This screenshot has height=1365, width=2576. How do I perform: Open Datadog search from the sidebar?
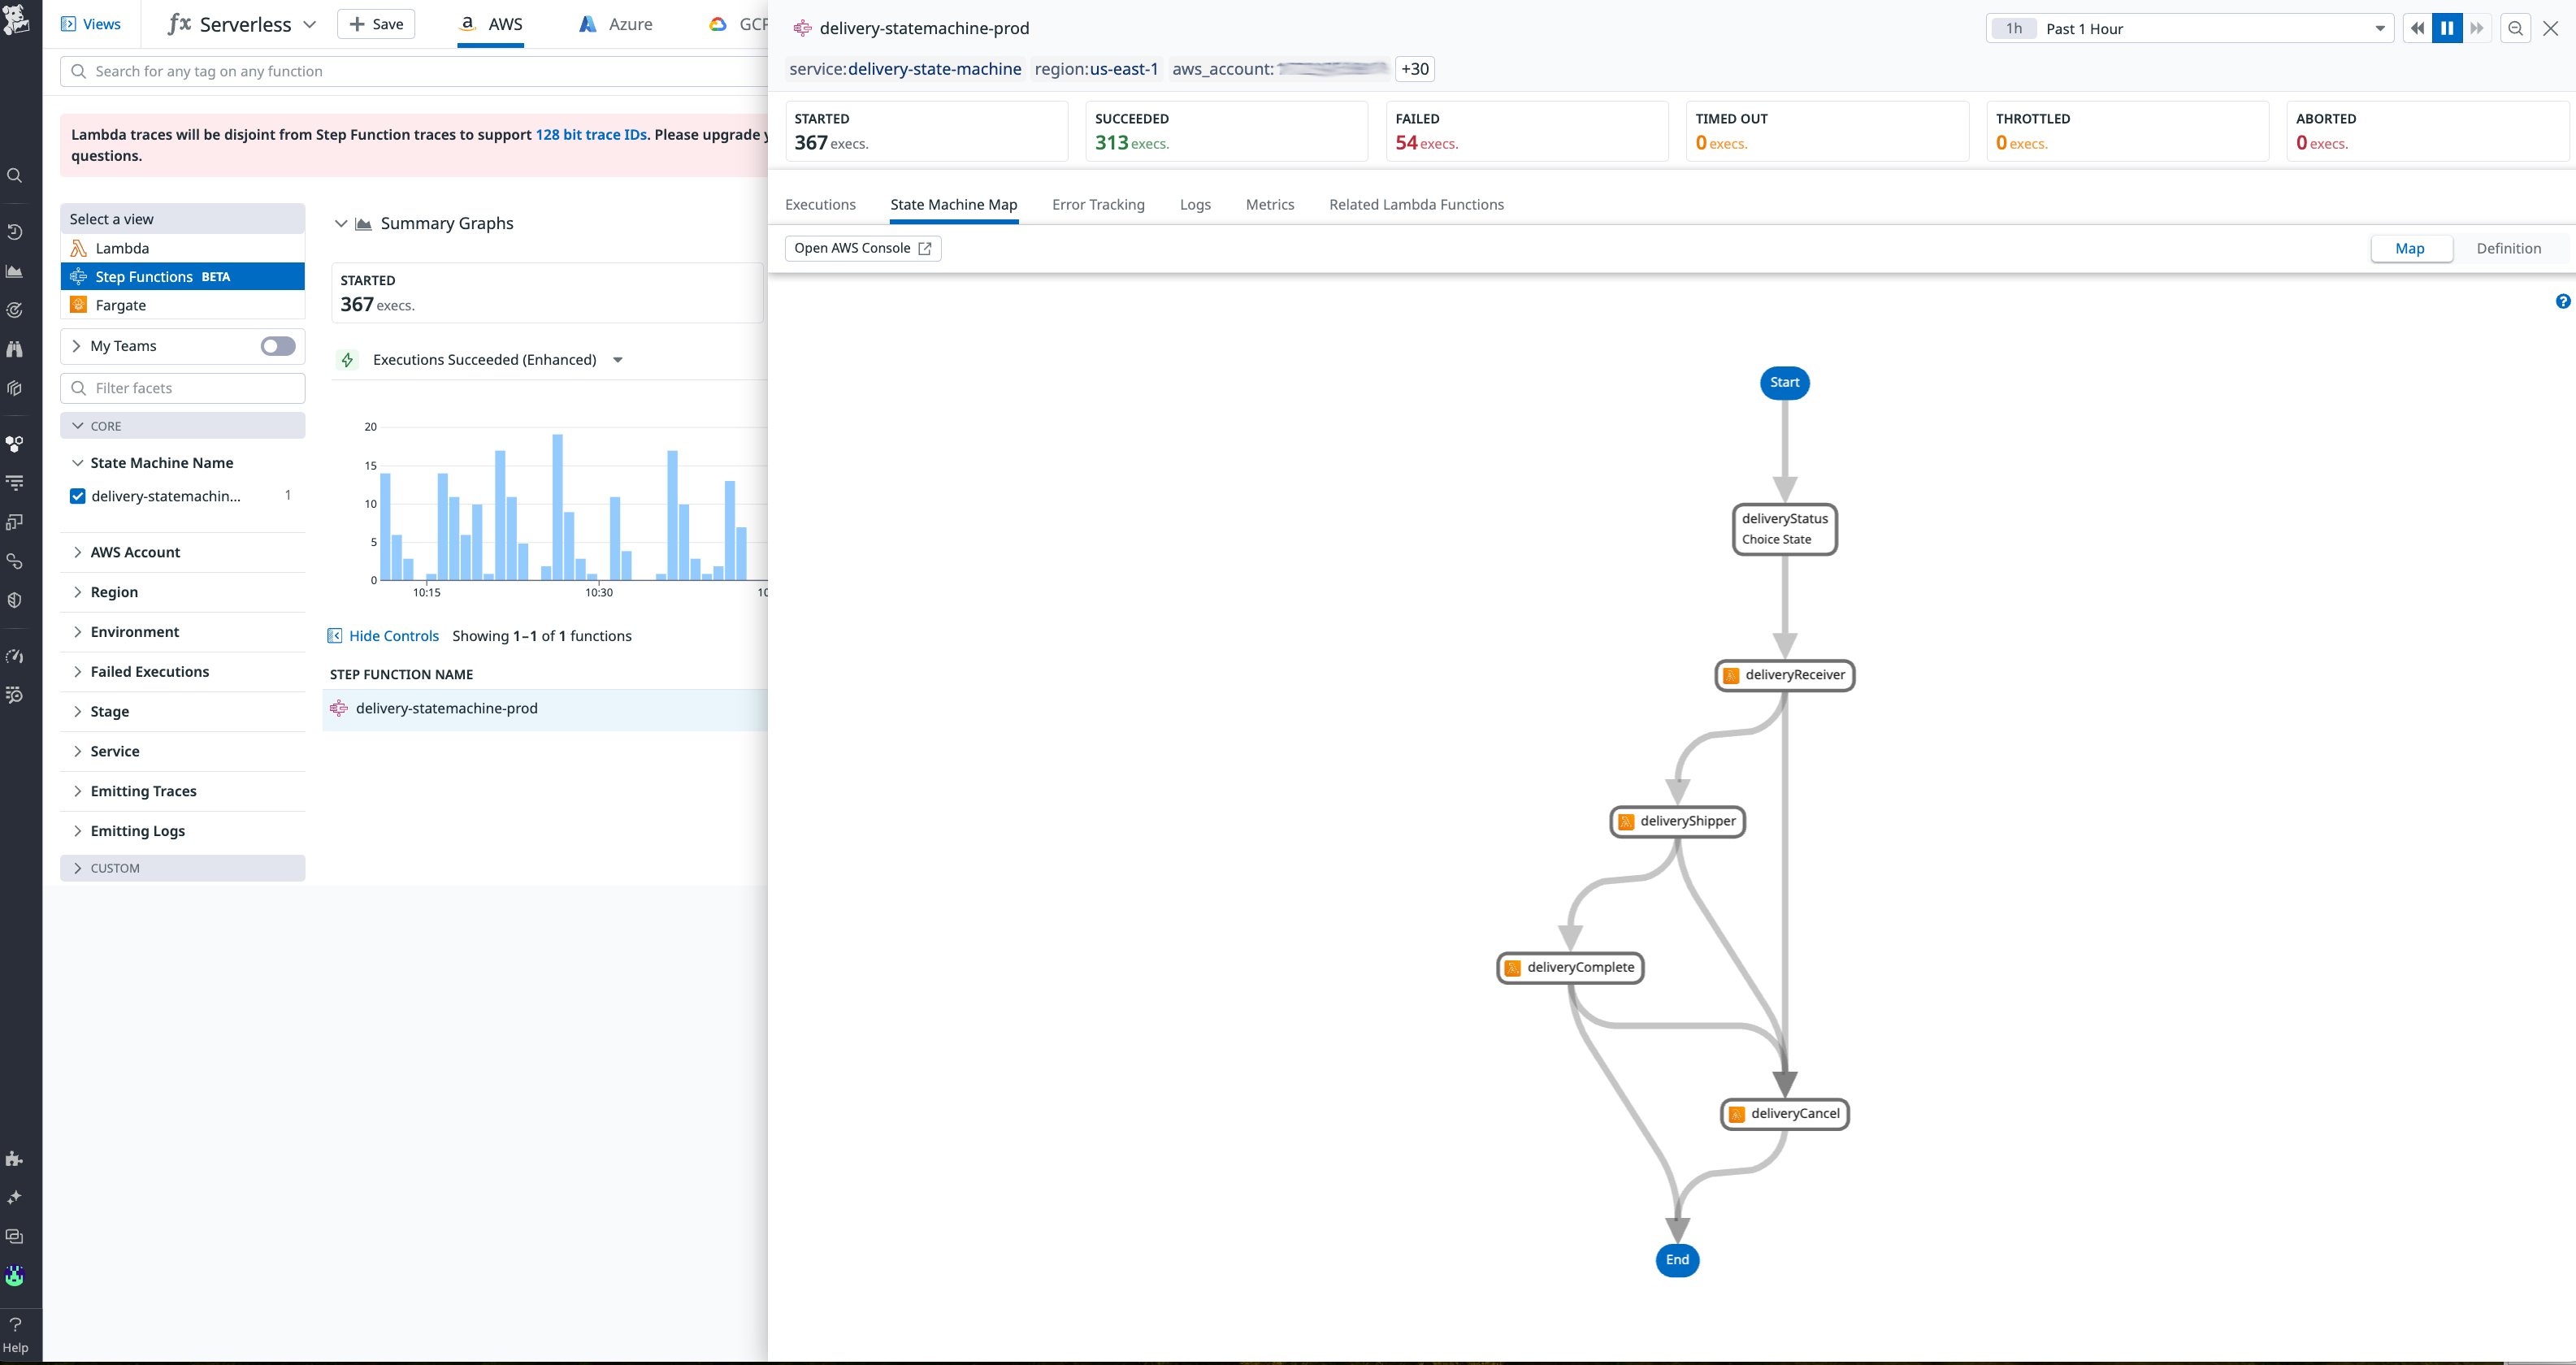pyautogui.click(x=15, y=175)
